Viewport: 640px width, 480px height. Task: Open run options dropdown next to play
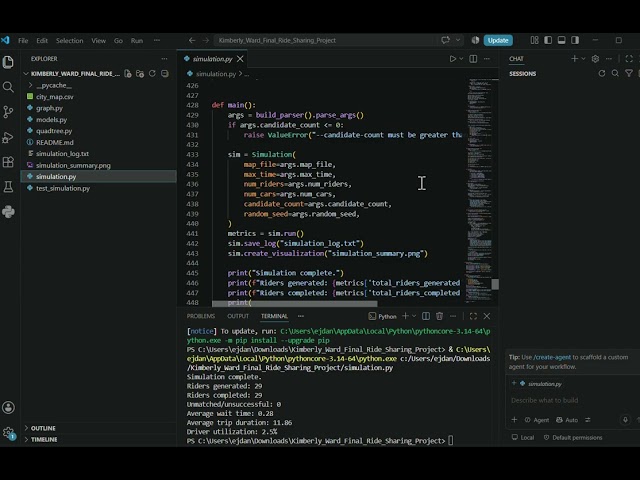pos(461,59)
